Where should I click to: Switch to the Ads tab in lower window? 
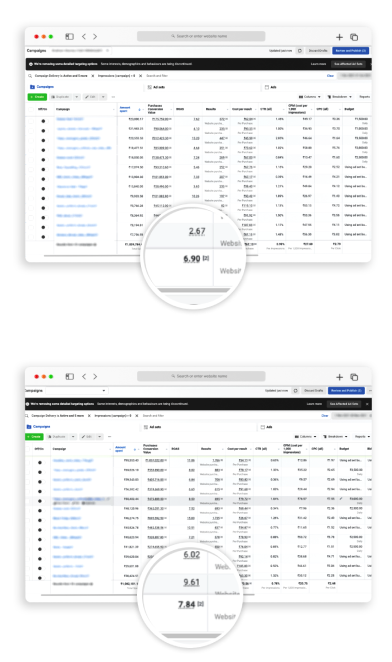tap(266, 427)
